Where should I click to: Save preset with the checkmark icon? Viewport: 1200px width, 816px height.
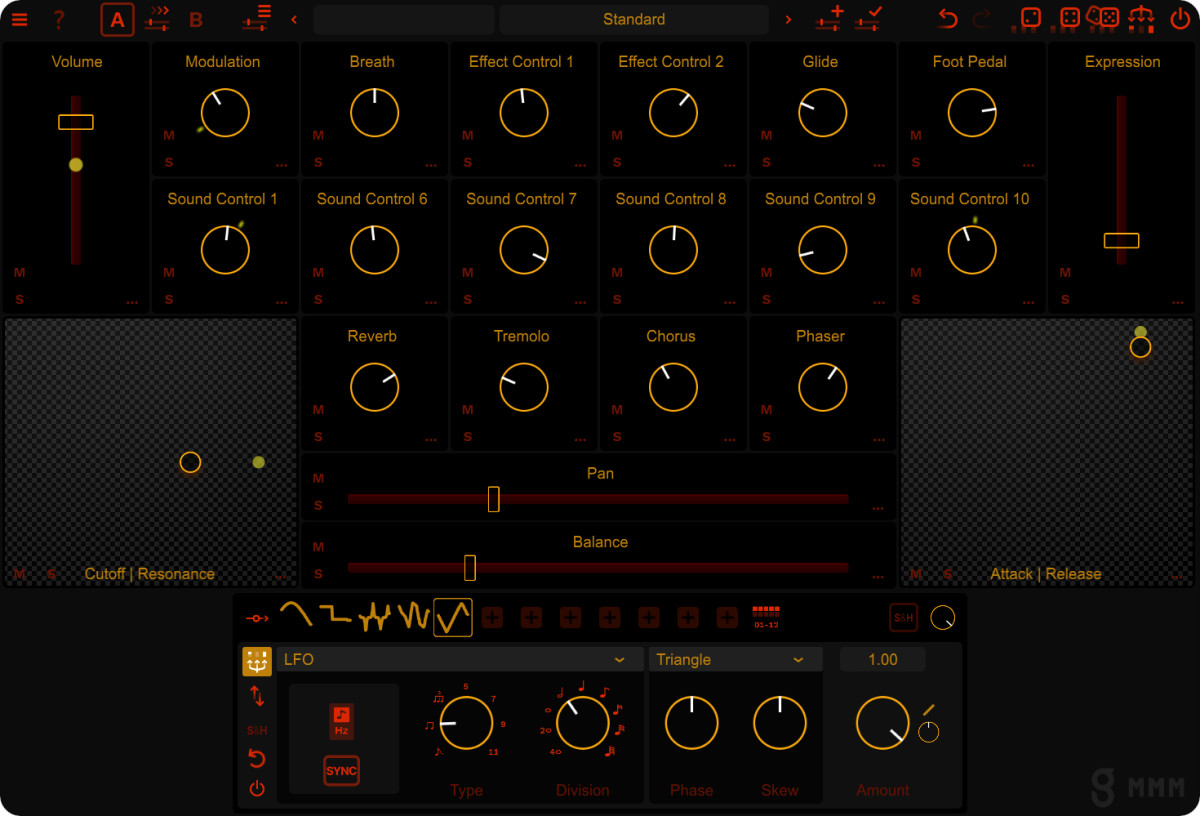point(868,17)
